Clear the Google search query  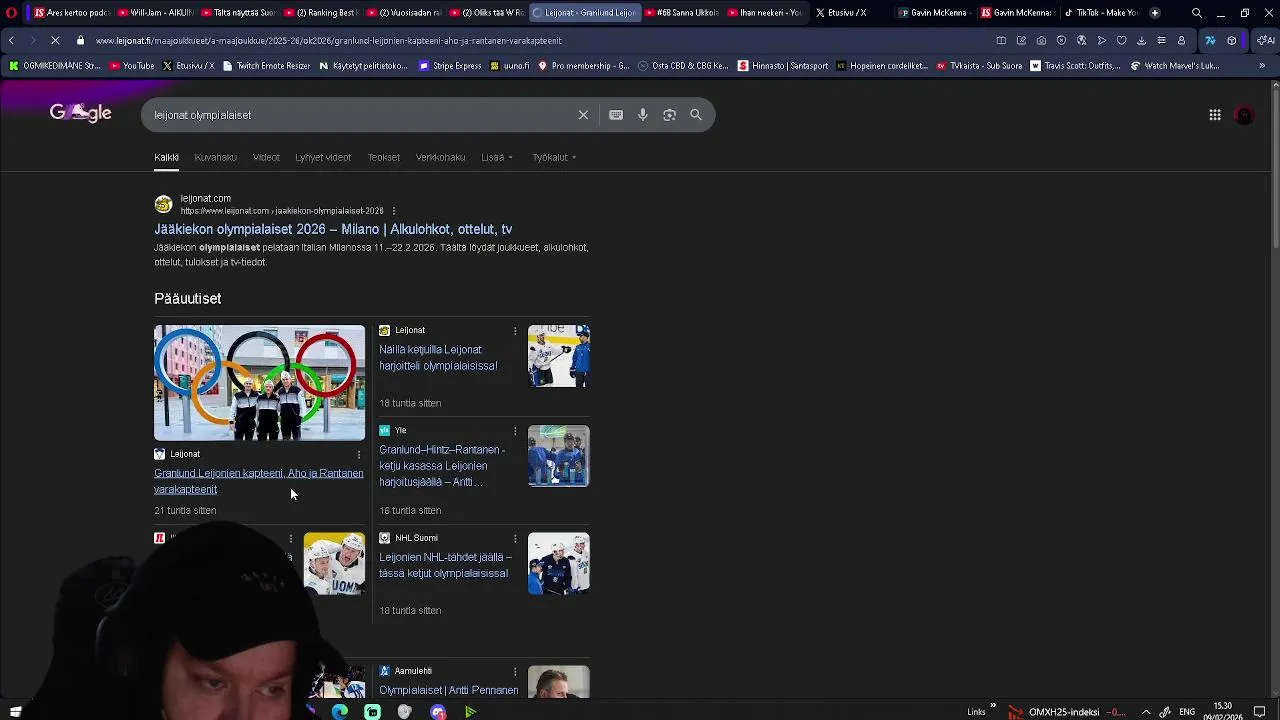pos(583,115)
